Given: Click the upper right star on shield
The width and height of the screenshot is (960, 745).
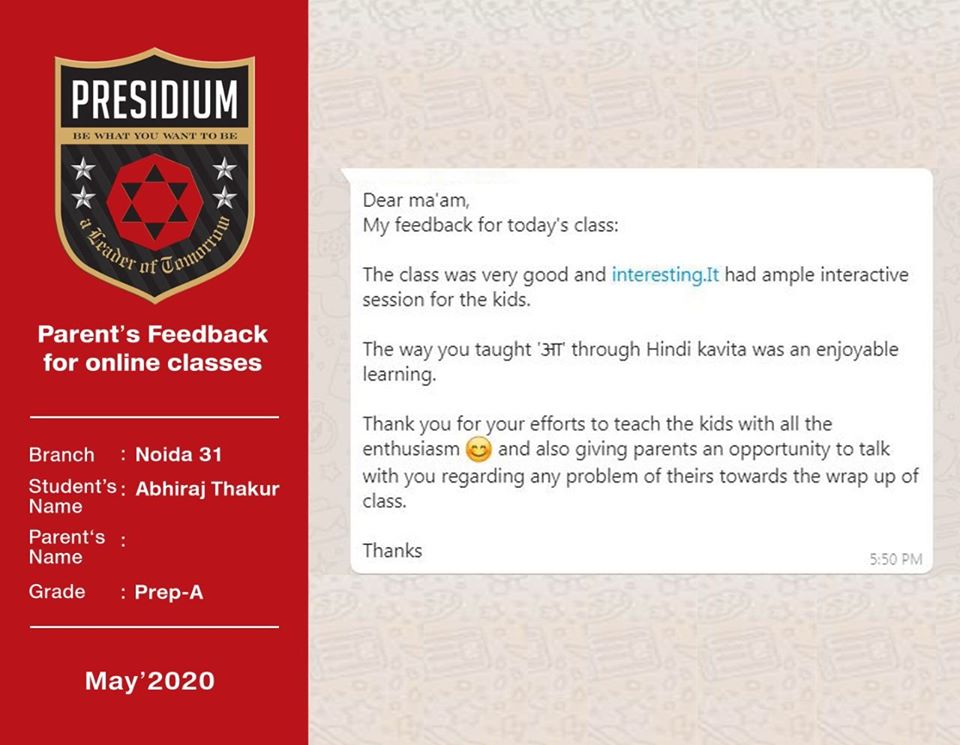Looking at the screenshot, I should (225, 168).
